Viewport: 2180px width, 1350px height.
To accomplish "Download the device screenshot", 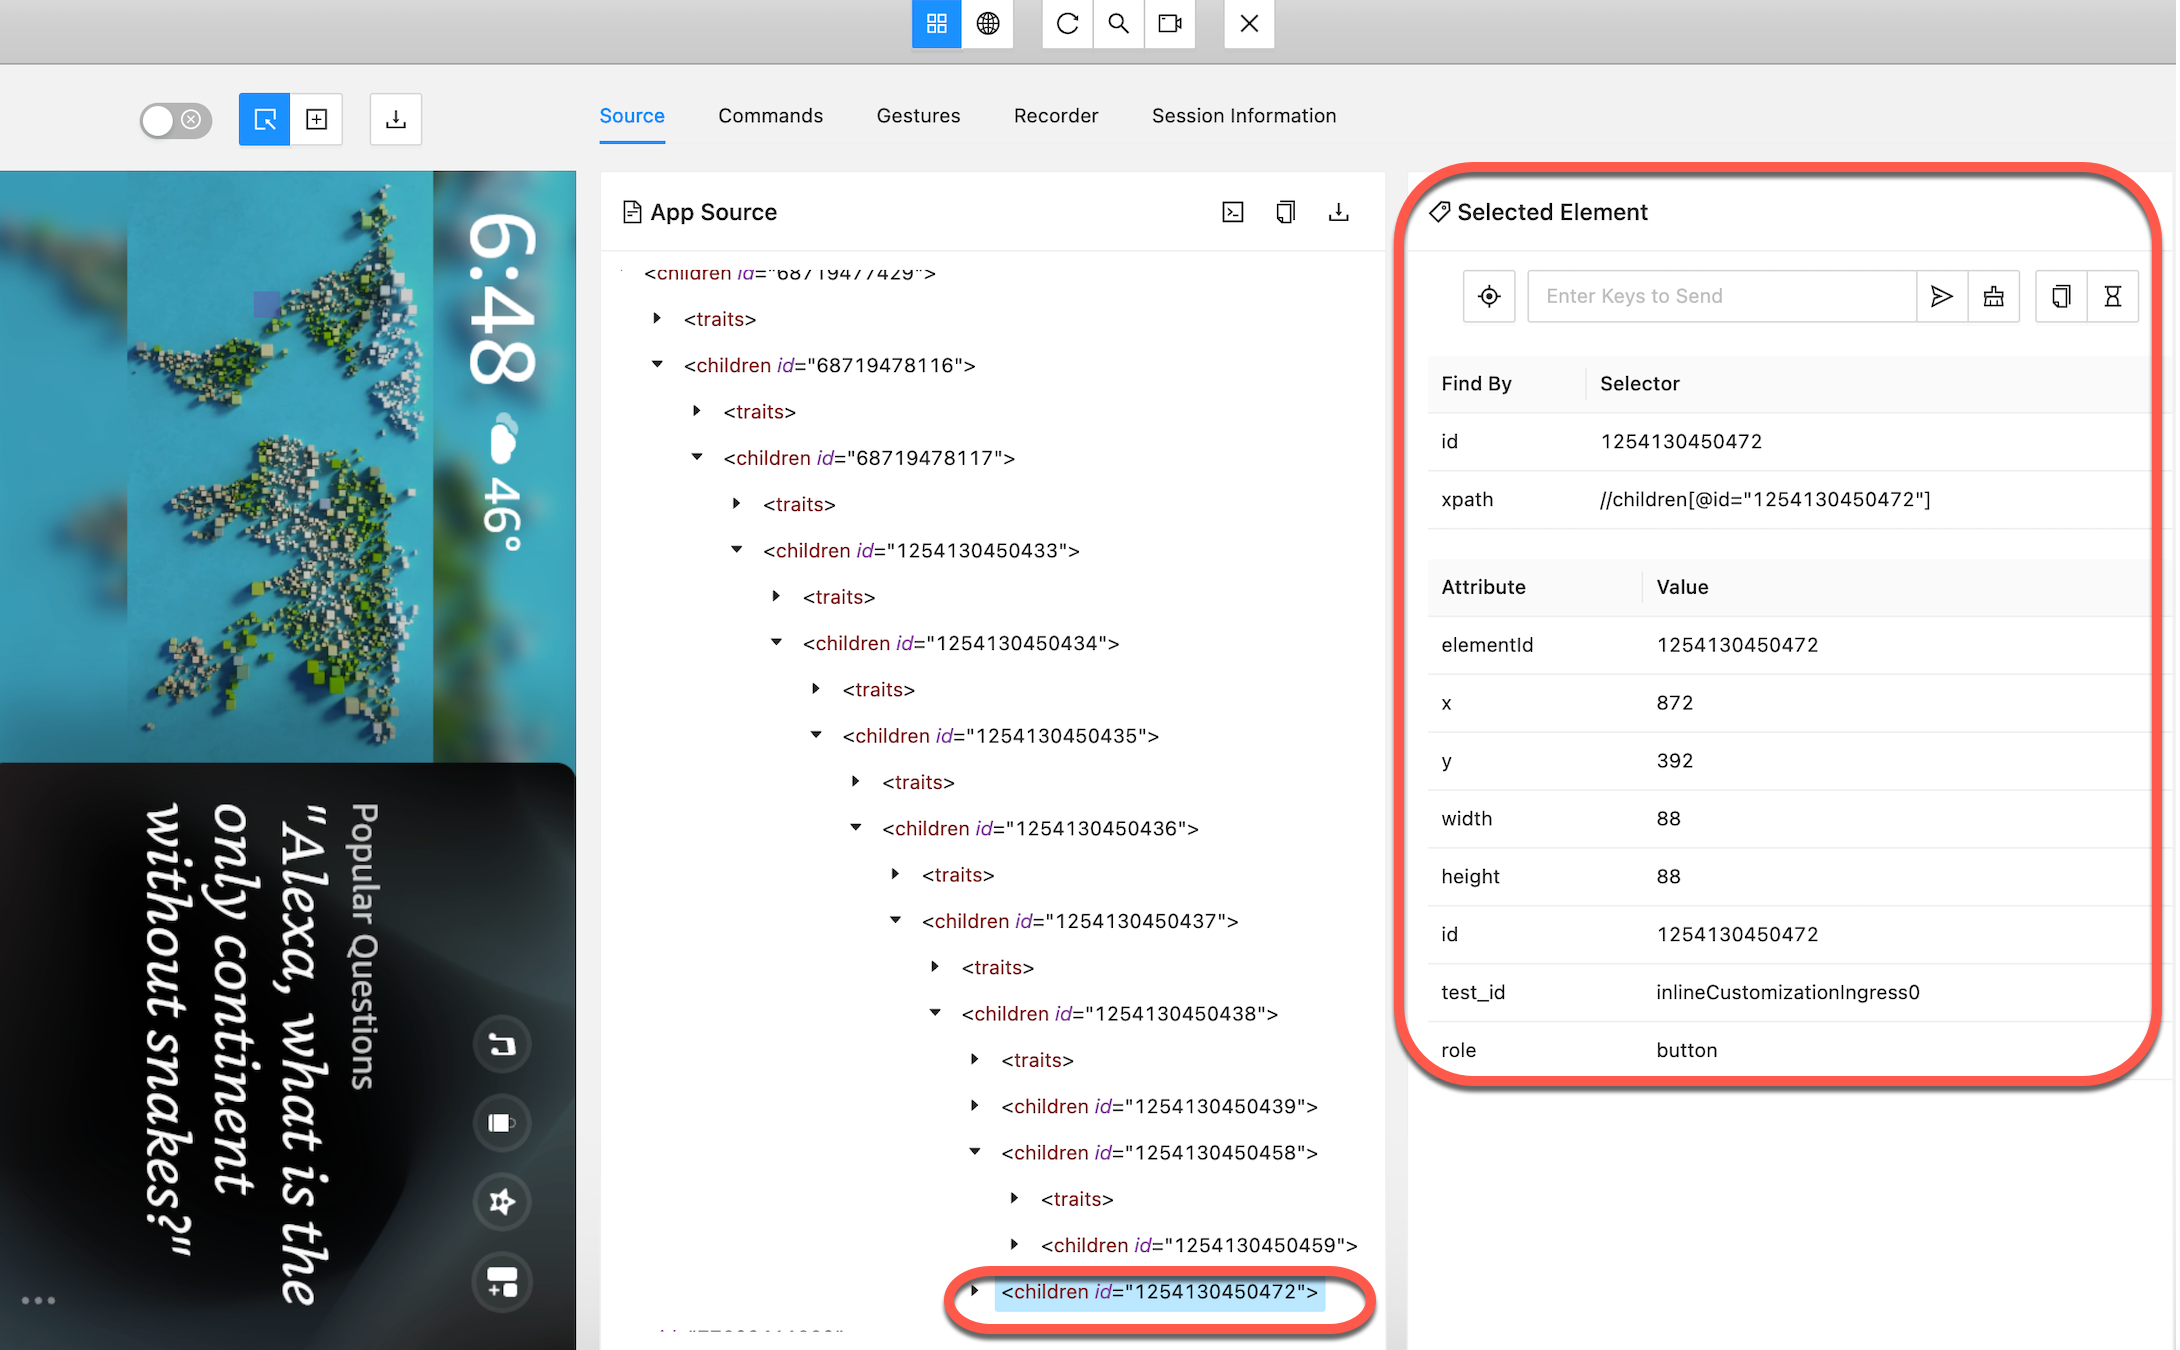I will tap(396, 119).
